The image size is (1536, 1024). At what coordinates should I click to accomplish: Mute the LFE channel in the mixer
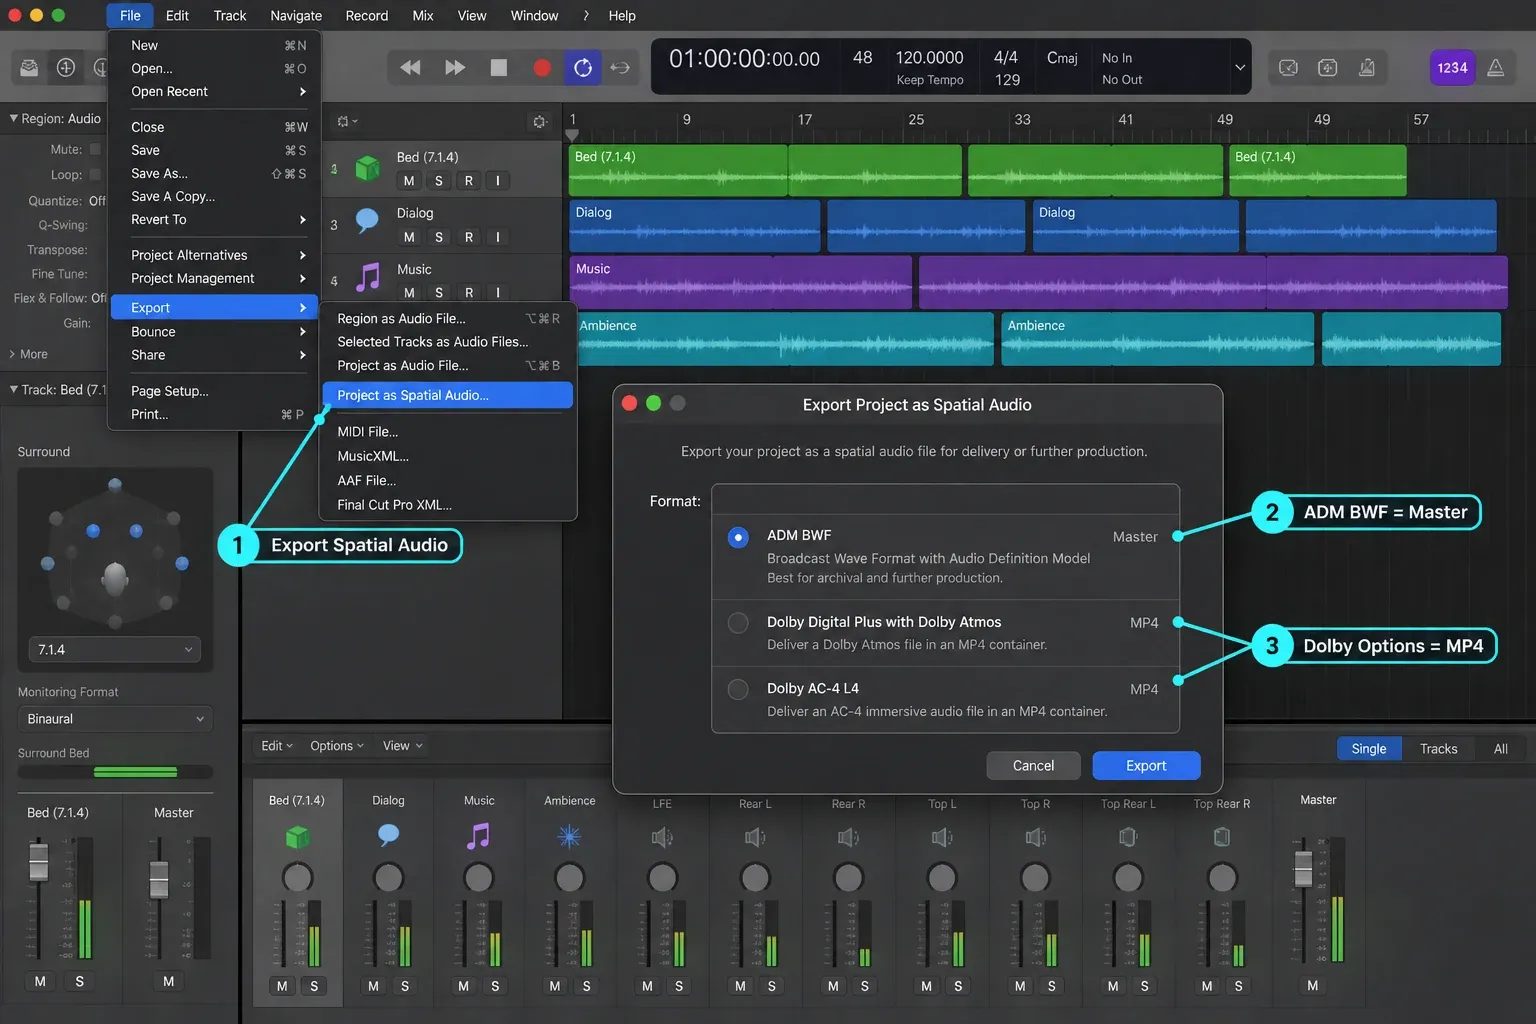[647, 986]
